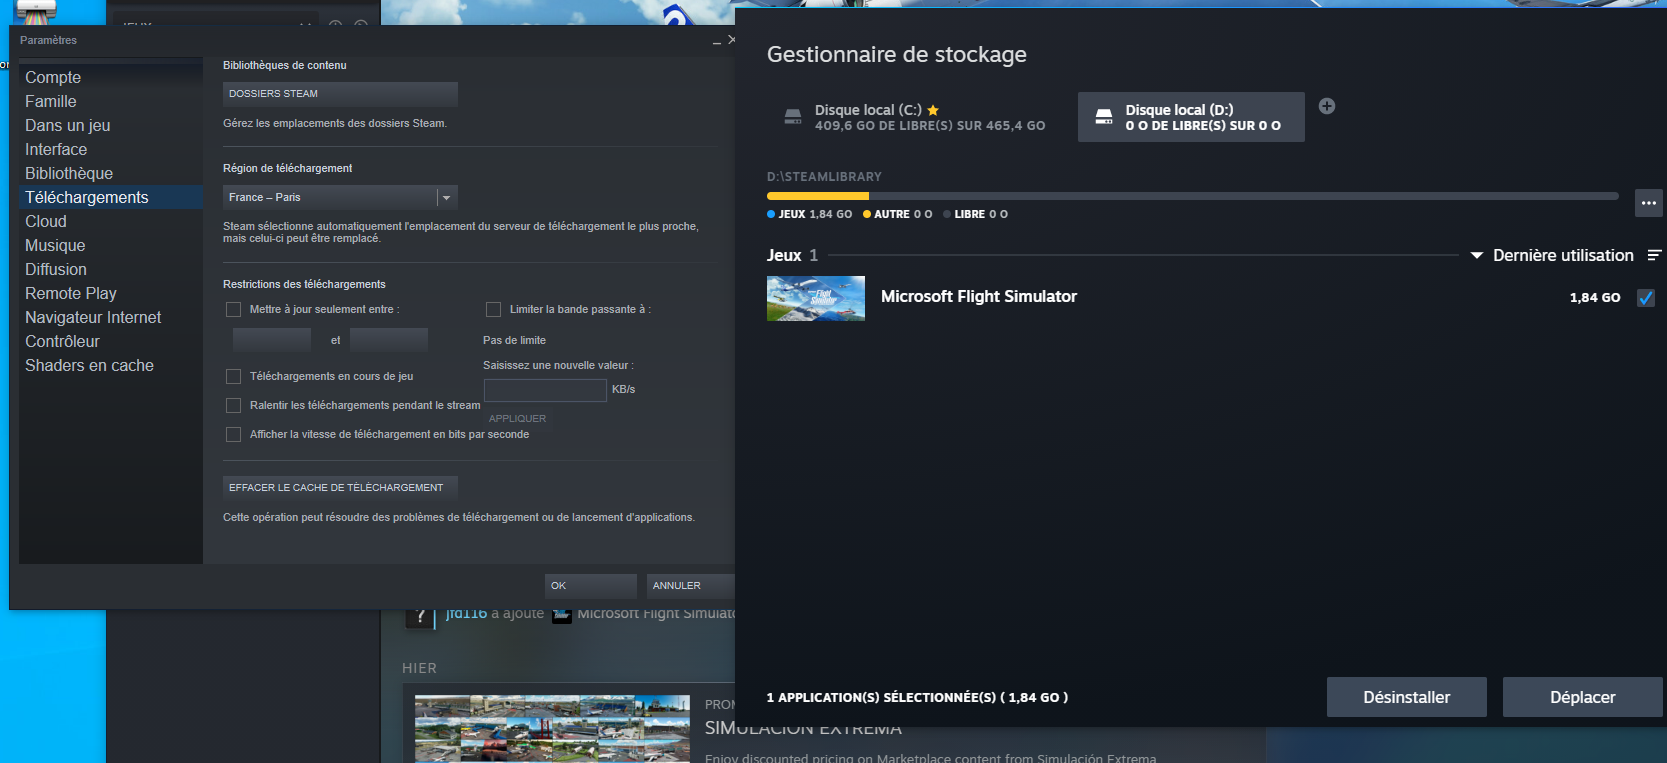Click the question-mark avatar in the activity feed
The image size is (1667, 763).
pyautogui.click(x=420, y=615)
